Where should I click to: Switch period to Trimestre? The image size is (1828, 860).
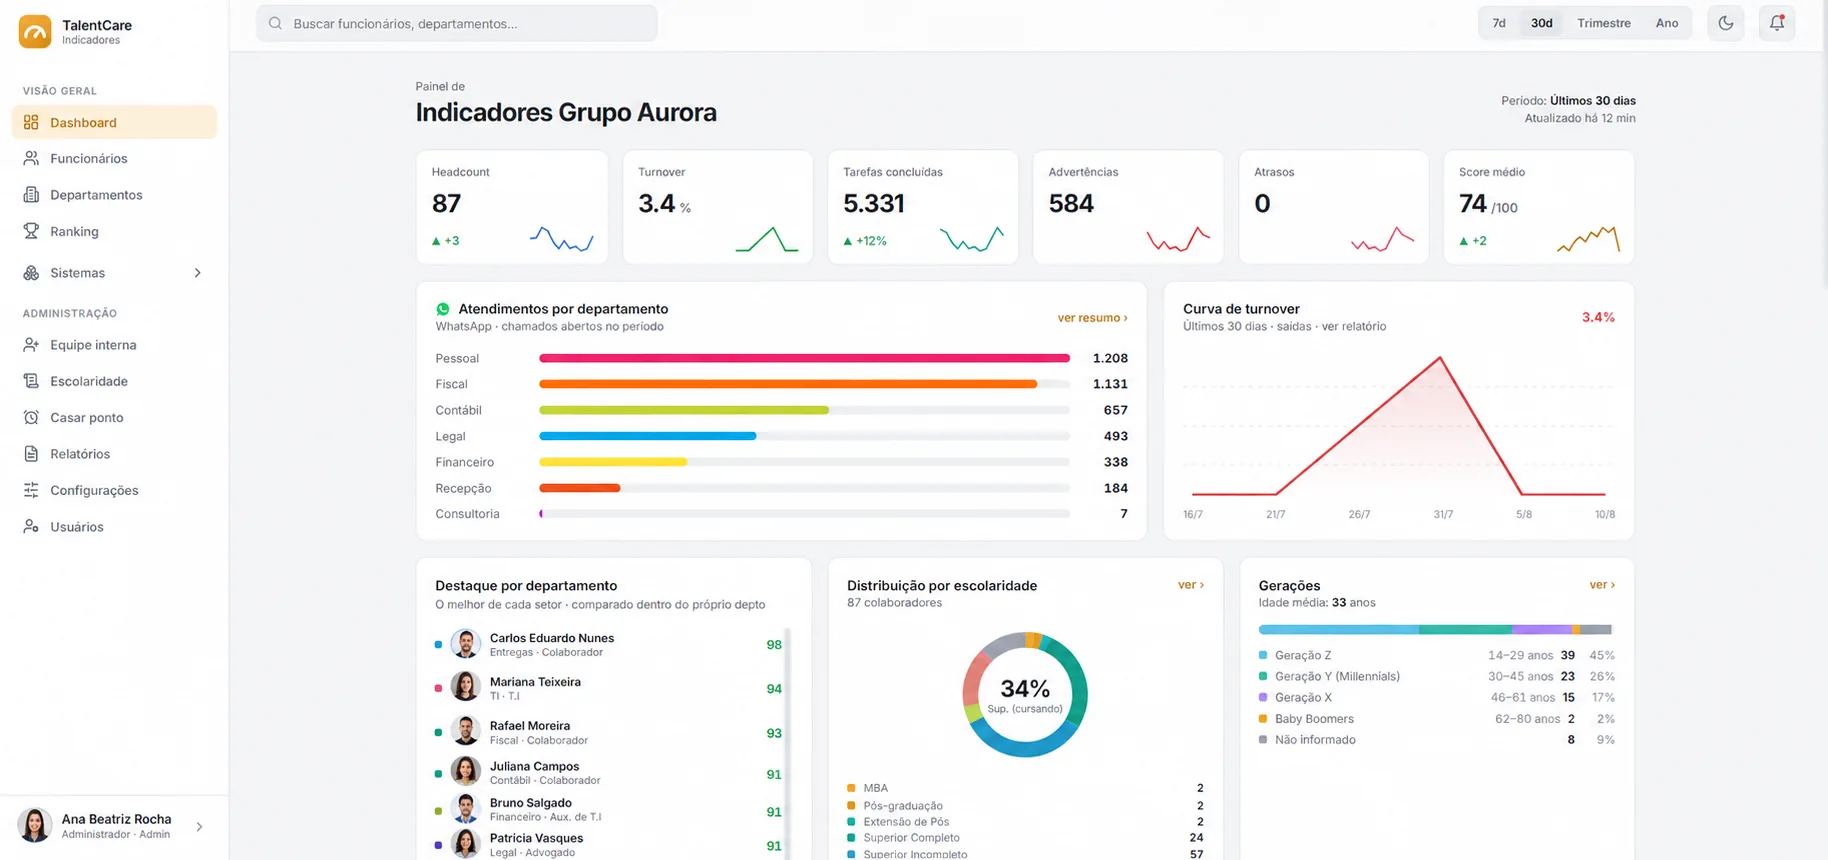coord(1604,23)
